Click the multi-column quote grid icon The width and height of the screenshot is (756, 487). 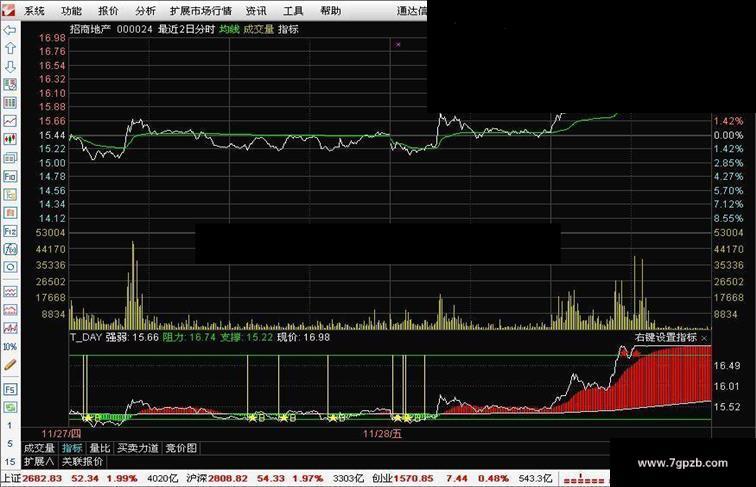coord(10,103)
